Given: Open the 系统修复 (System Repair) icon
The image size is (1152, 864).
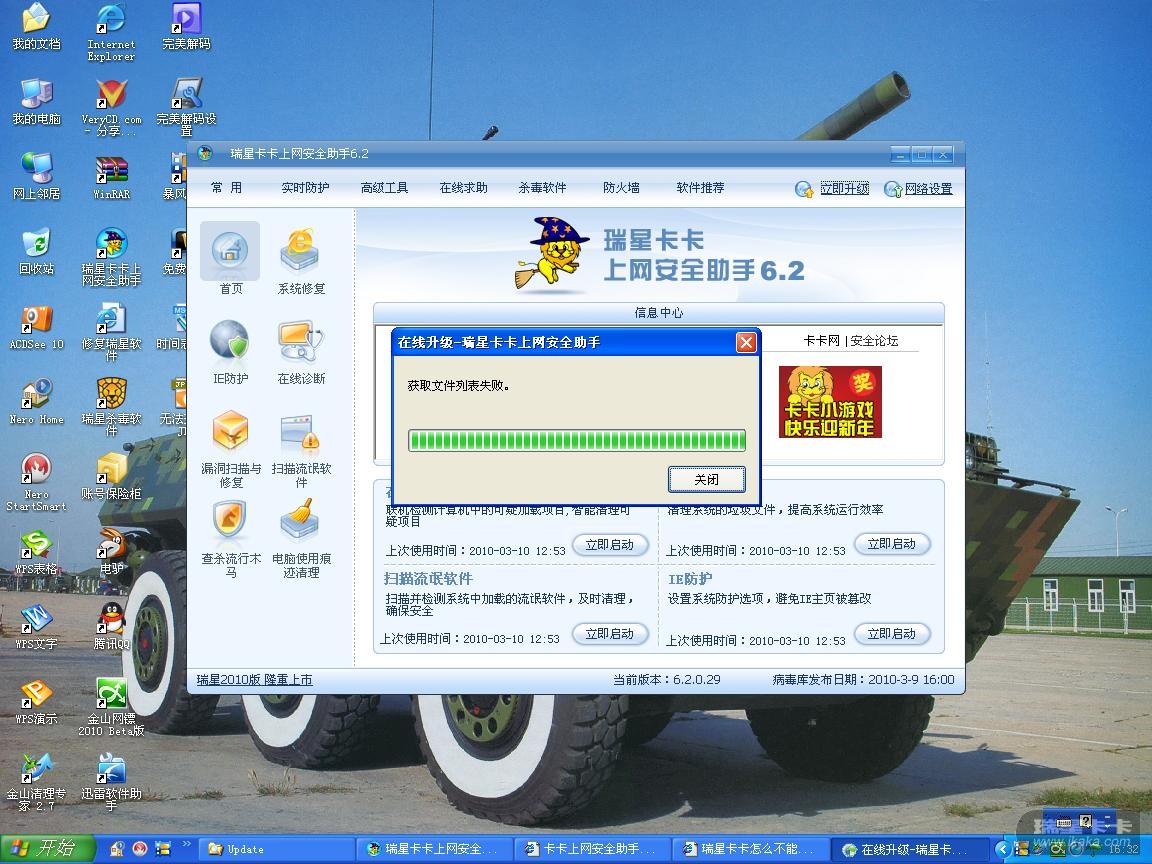Looking at the screenshot, I should 300,251.
